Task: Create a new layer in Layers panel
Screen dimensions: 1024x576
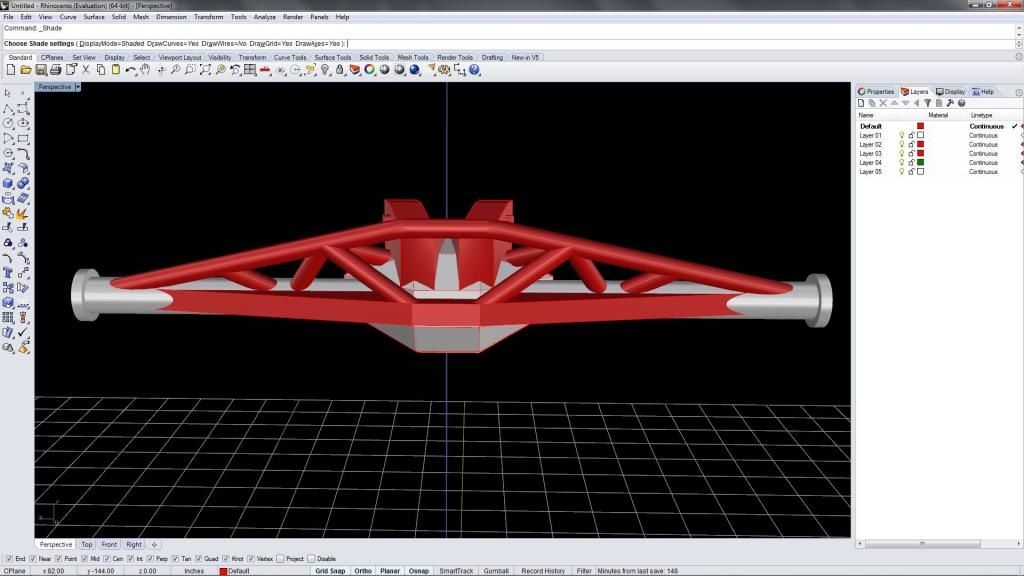Action: click(861, 103)
